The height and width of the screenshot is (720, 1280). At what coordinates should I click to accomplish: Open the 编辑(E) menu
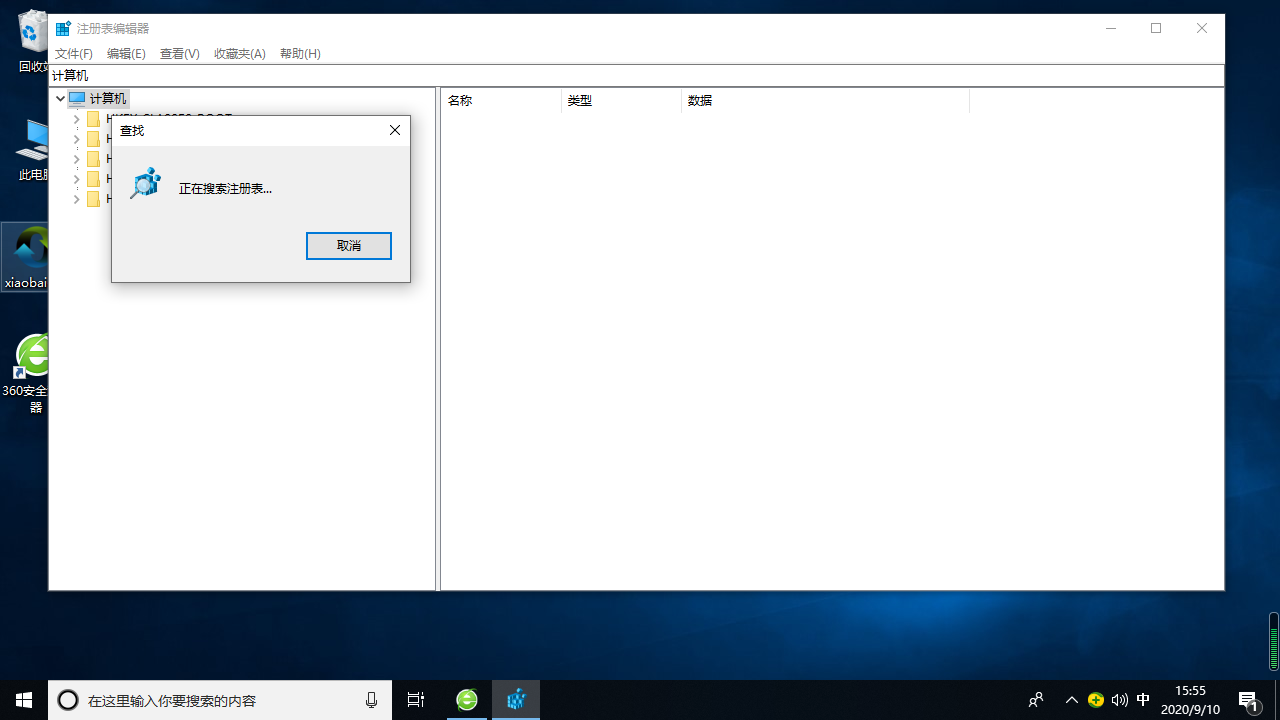[126, 54]
